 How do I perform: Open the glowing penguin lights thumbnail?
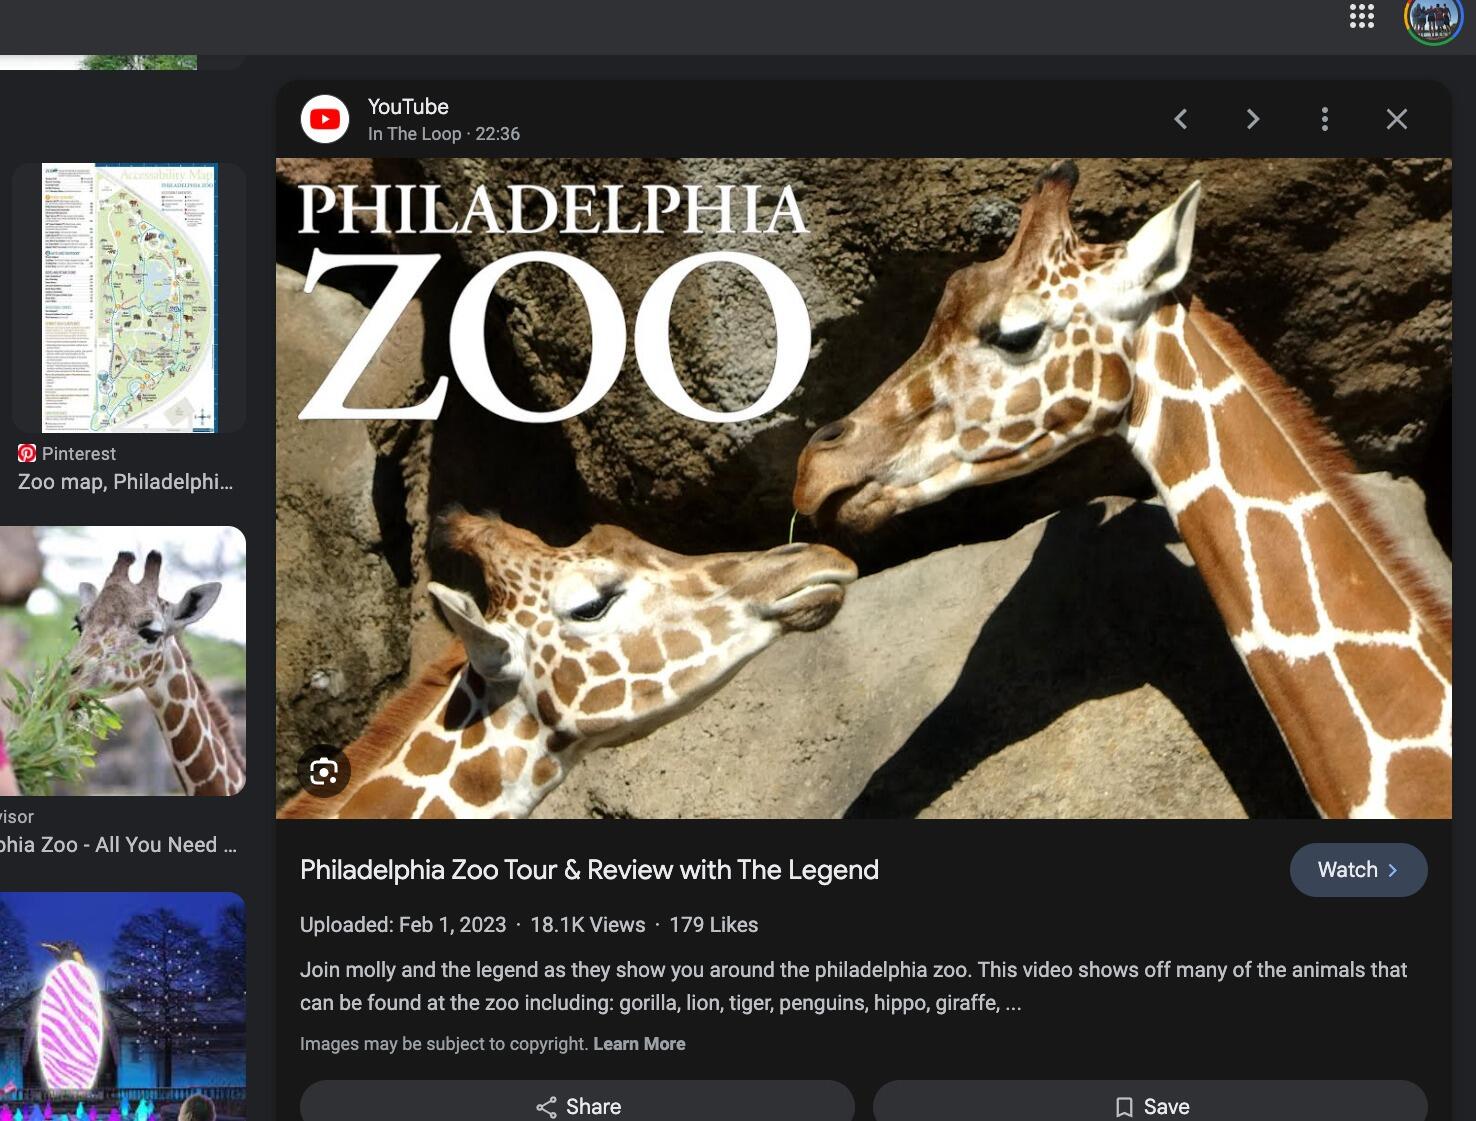pyautogui.click(x=123, y=1006)
